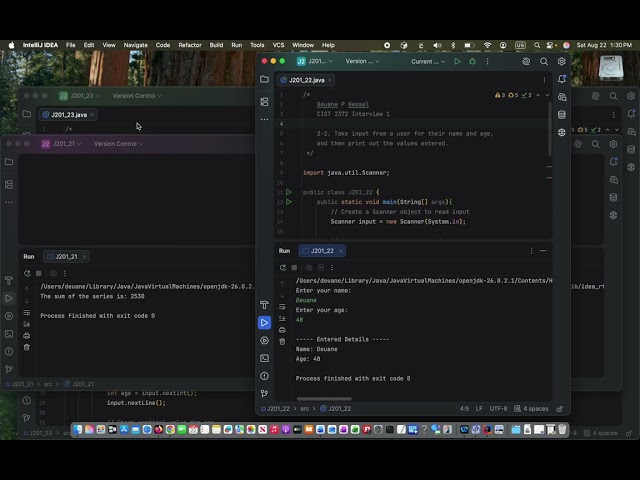640x480 pixels.
Task: Rerun J201_21 in its Run panel
Action: coord(27,273)
